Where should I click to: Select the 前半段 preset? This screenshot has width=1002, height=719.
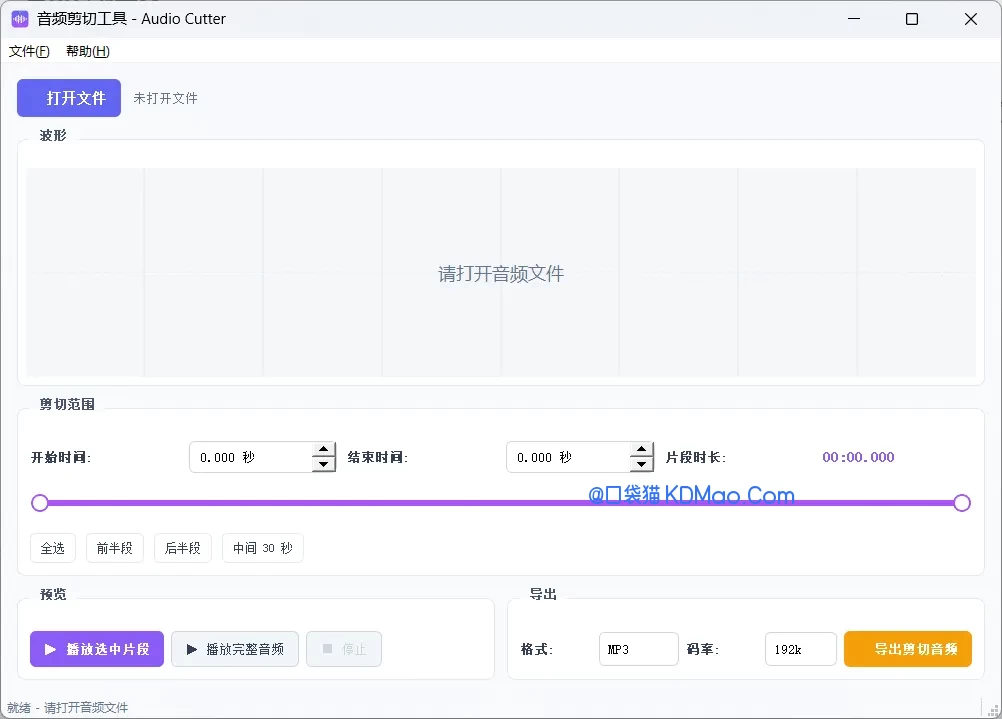[115, 548]
